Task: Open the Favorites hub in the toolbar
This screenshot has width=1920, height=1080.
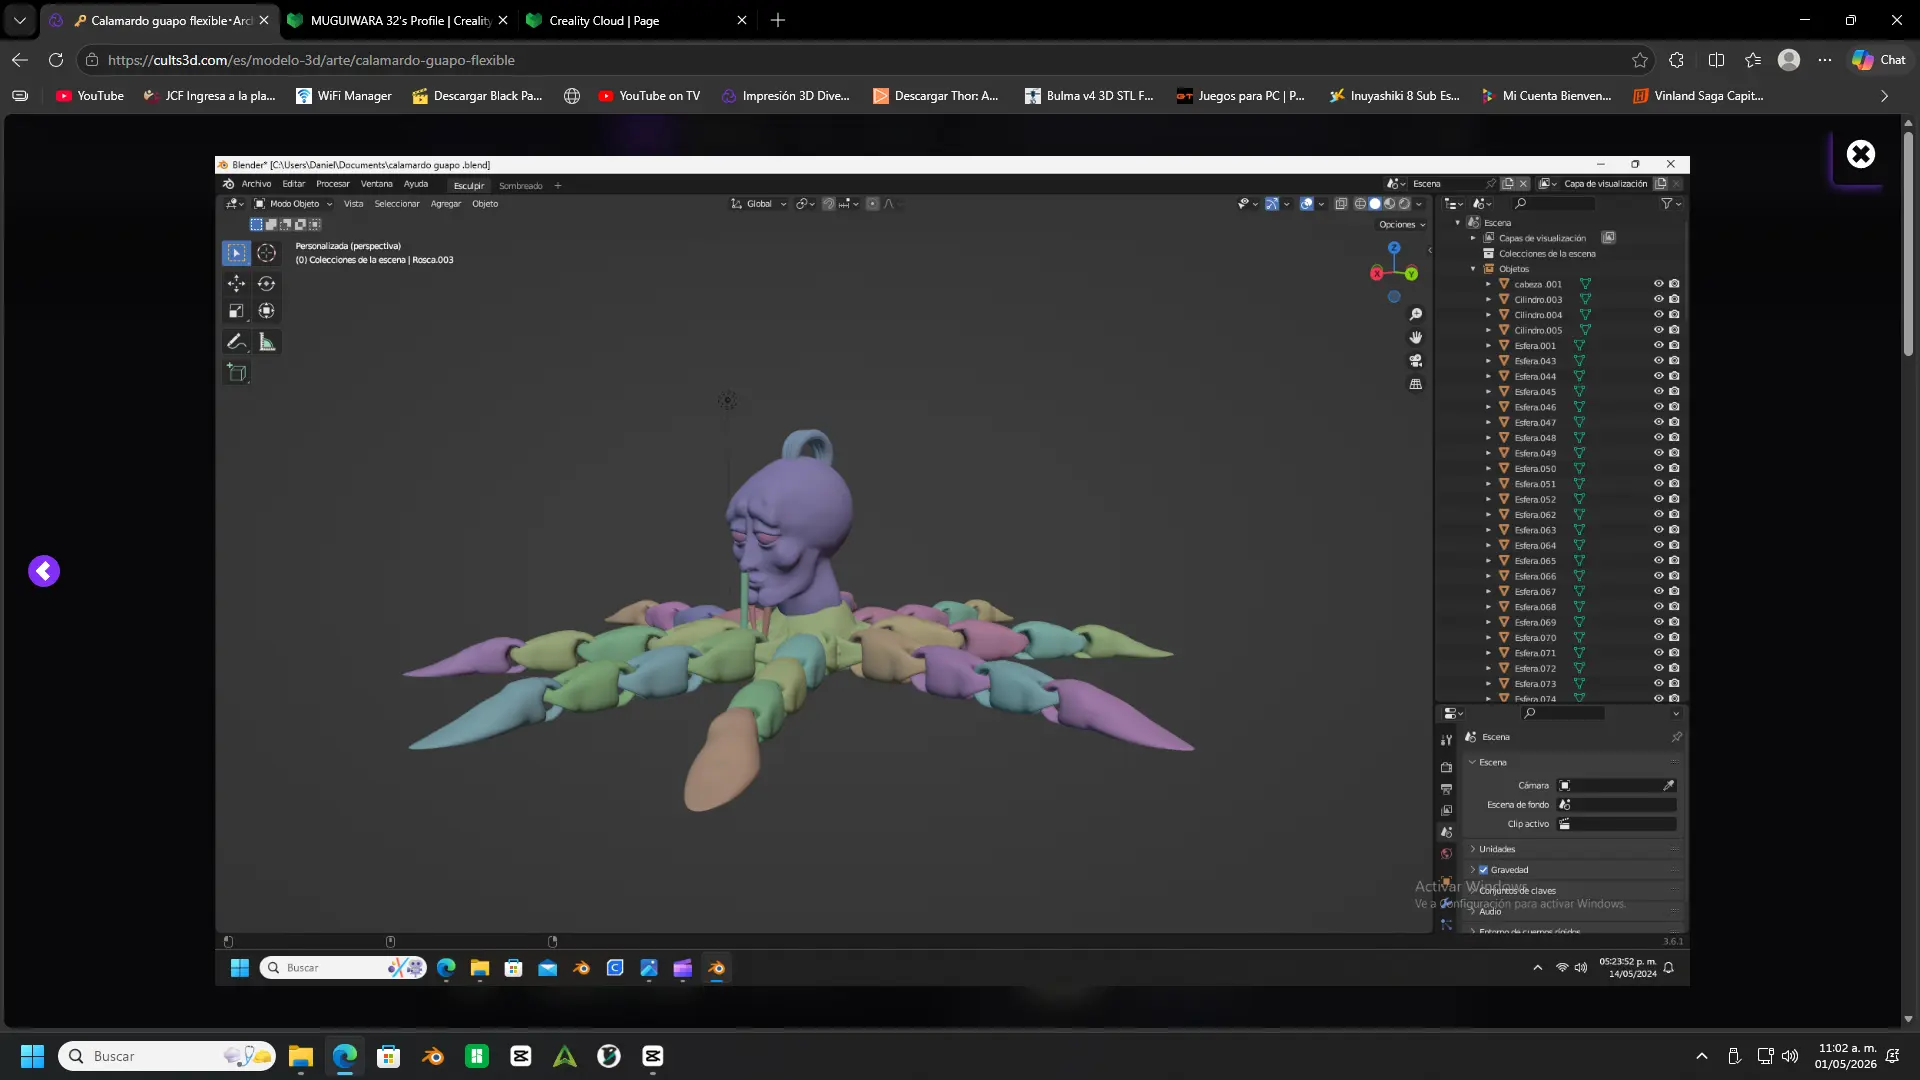Action: coord(1753,60)
